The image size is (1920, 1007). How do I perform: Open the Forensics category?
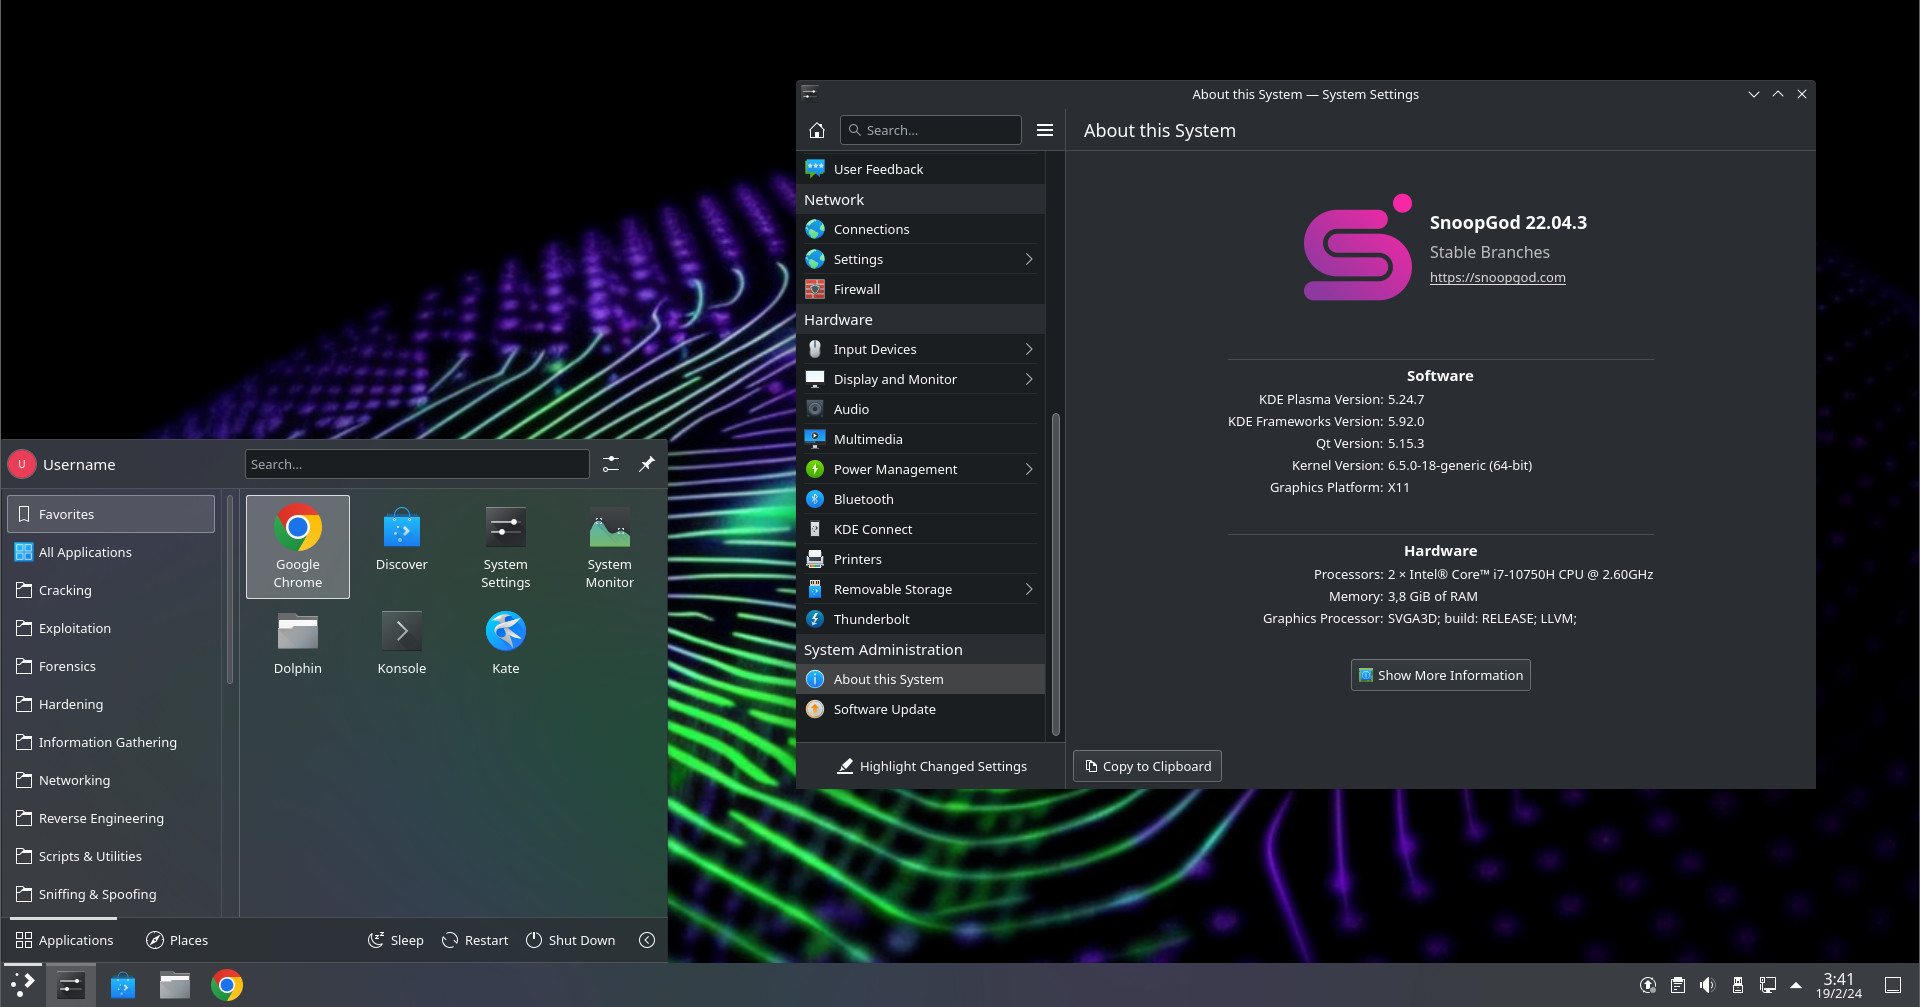[111, 666]
